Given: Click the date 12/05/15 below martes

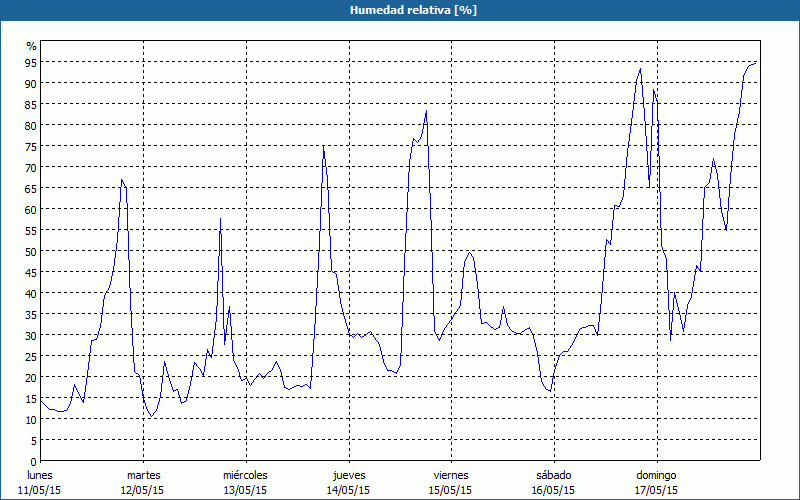Looking at the screenshot, I should (x=143, y=490).
